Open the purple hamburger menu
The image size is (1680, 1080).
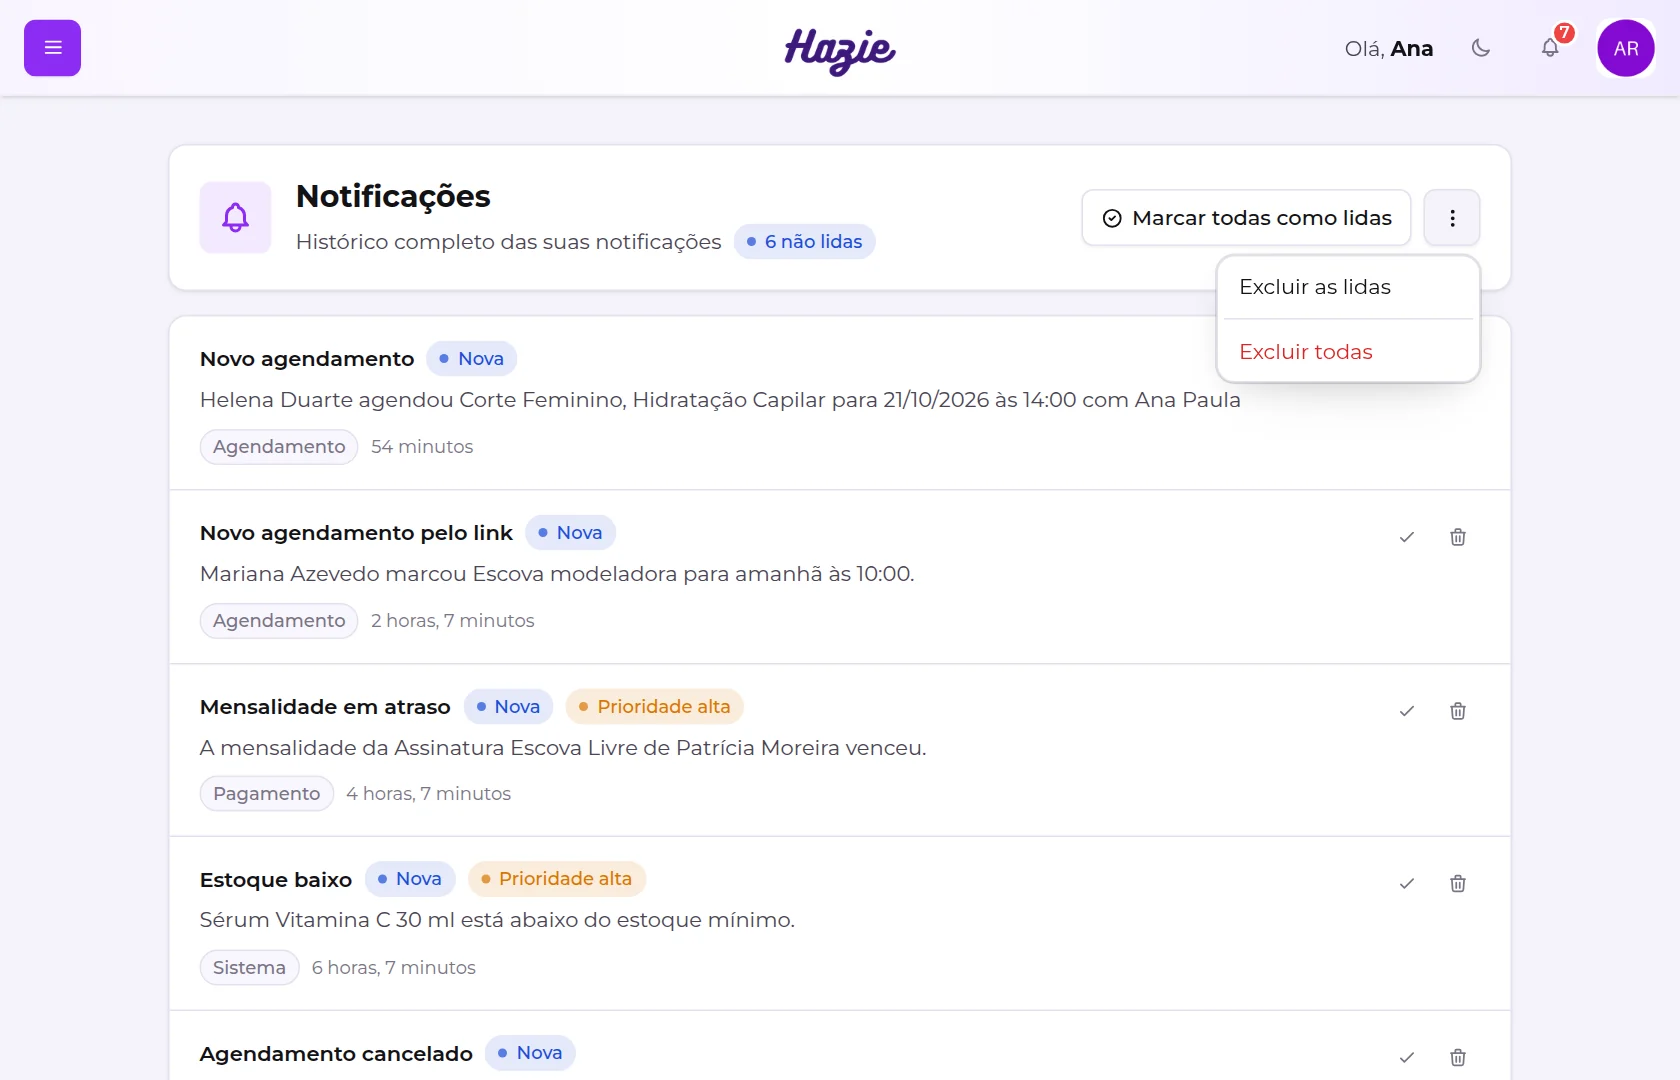pyautogui.click(x=52, y=48)
